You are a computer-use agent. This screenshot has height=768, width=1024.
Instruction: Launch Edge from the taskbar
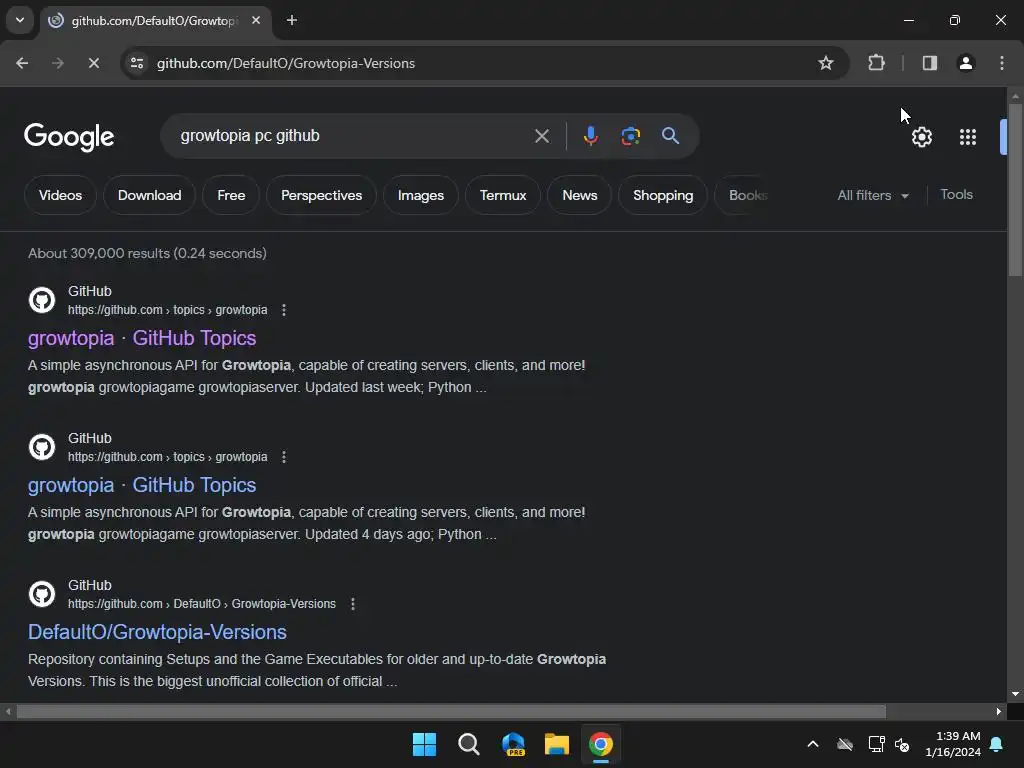[x=513, y=744]
